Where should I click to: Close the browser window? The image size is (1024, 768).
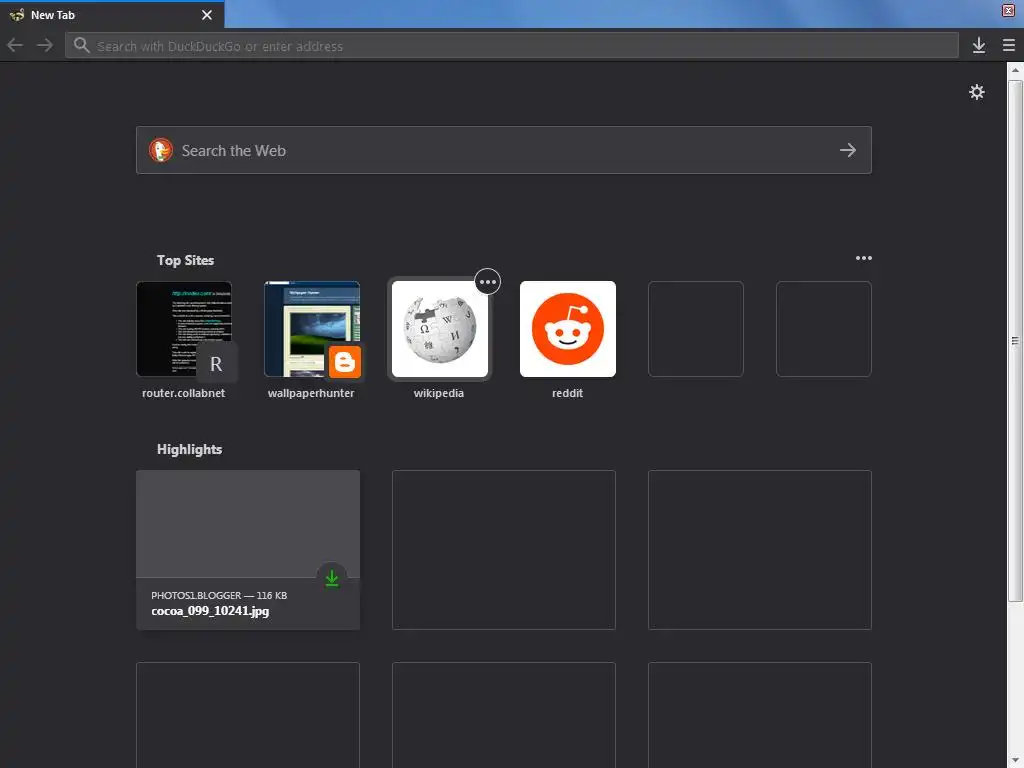tap(1008, 10)
